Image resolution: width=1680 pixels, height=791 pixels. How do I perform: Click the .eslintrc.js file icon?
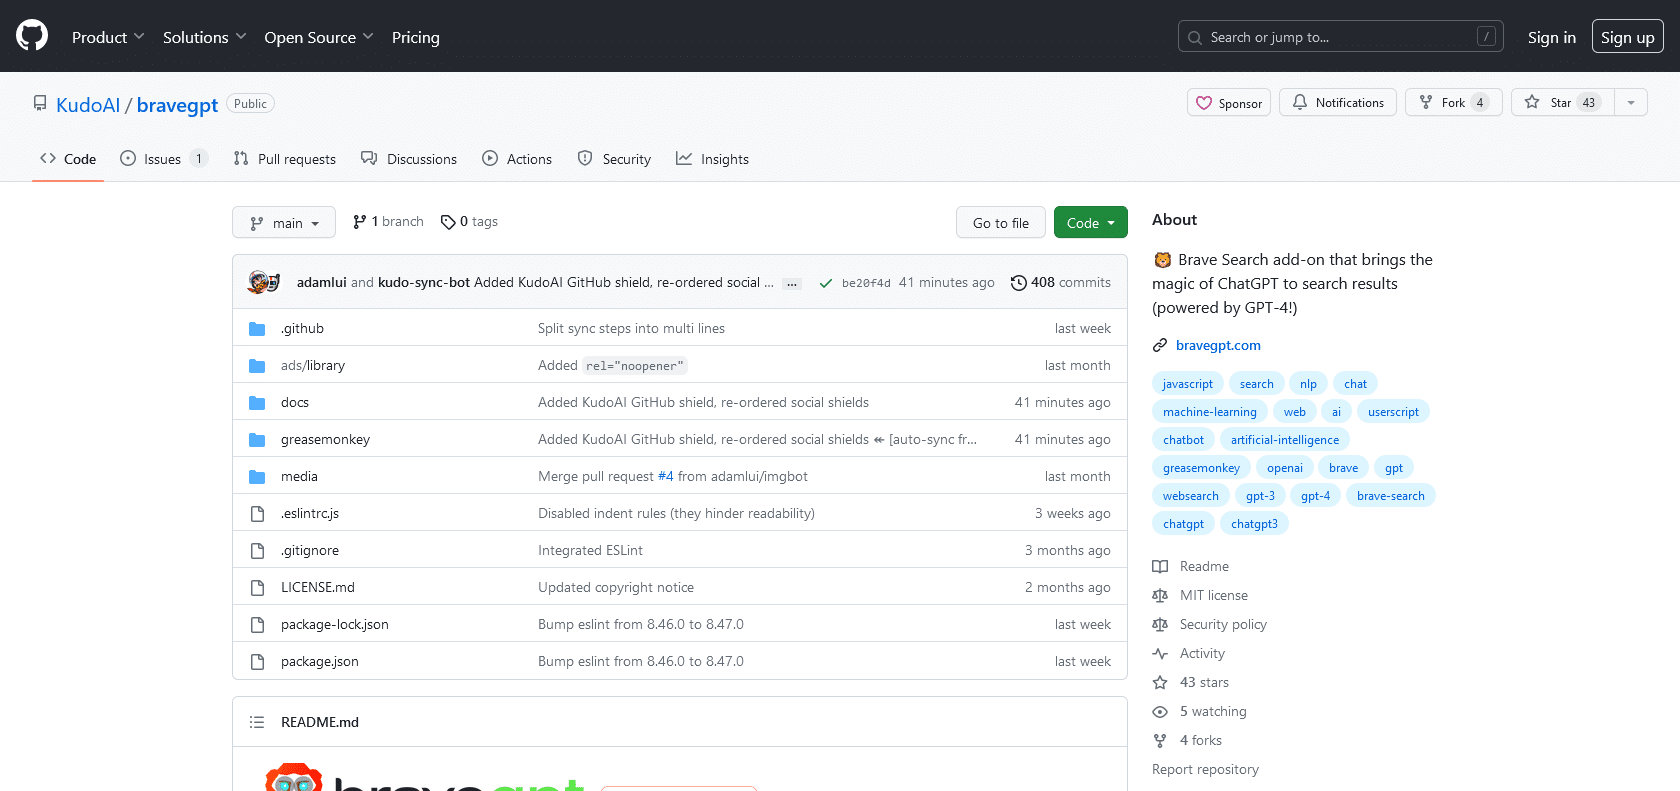click(257, 513)
